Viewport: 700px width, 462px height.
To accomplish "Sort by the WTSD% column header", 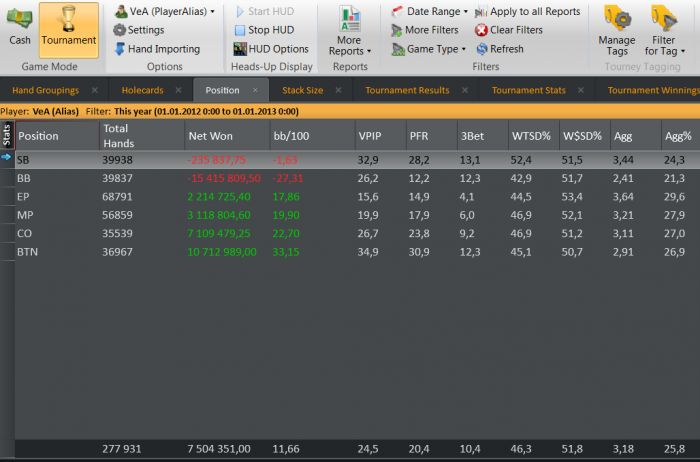I will tap(533, 136).
